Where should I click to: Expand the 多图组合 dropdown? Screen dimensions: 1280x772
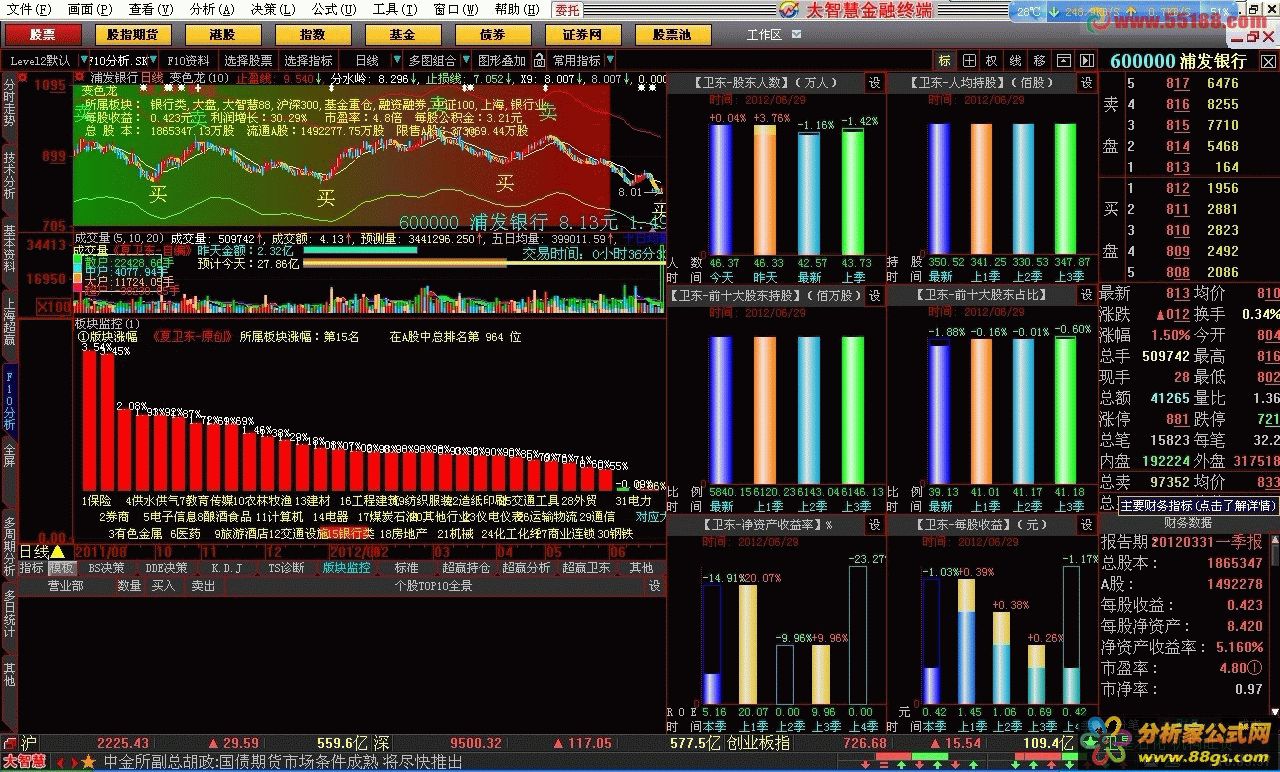coord(464,61)
